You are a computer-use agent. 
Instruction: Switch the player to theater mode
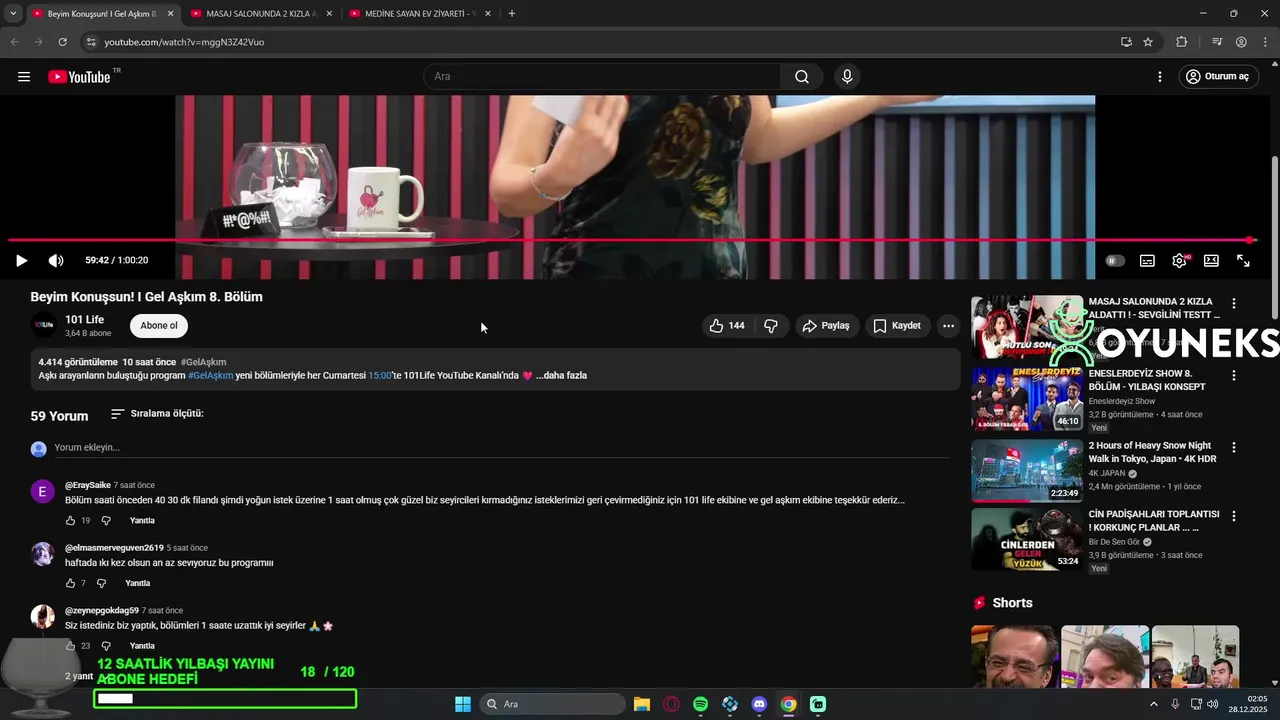tap(1211, 260)
